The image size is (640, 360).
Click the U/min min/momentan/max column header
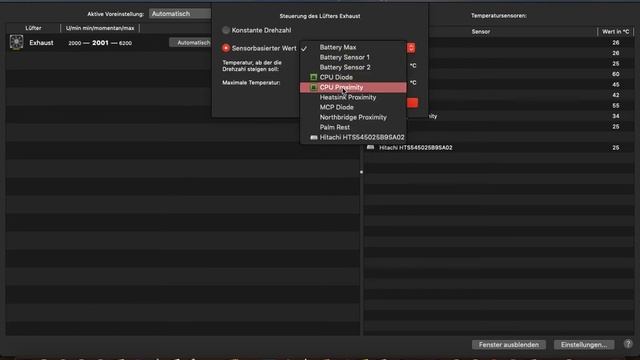pyautogui.click(x=100, y=28)
